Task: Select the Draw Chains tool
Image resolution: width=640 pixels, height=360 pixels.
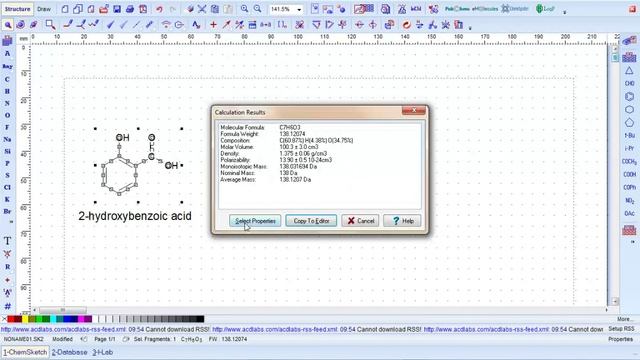Action: [x=94, y=25]
